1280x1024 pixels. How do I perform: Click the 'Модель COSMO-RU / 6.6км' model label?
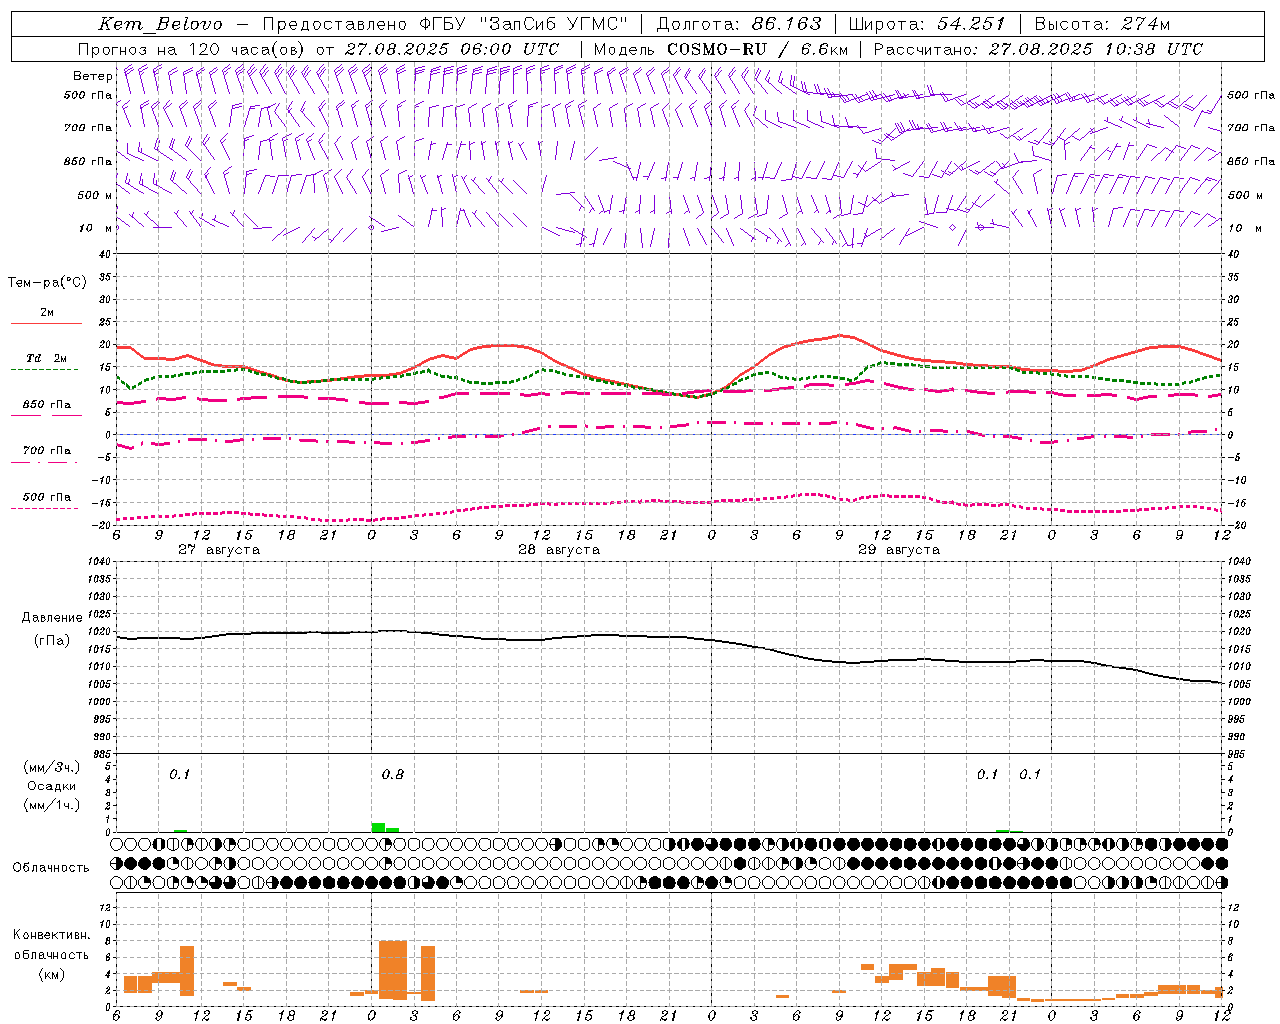click(x=721, y=49)
